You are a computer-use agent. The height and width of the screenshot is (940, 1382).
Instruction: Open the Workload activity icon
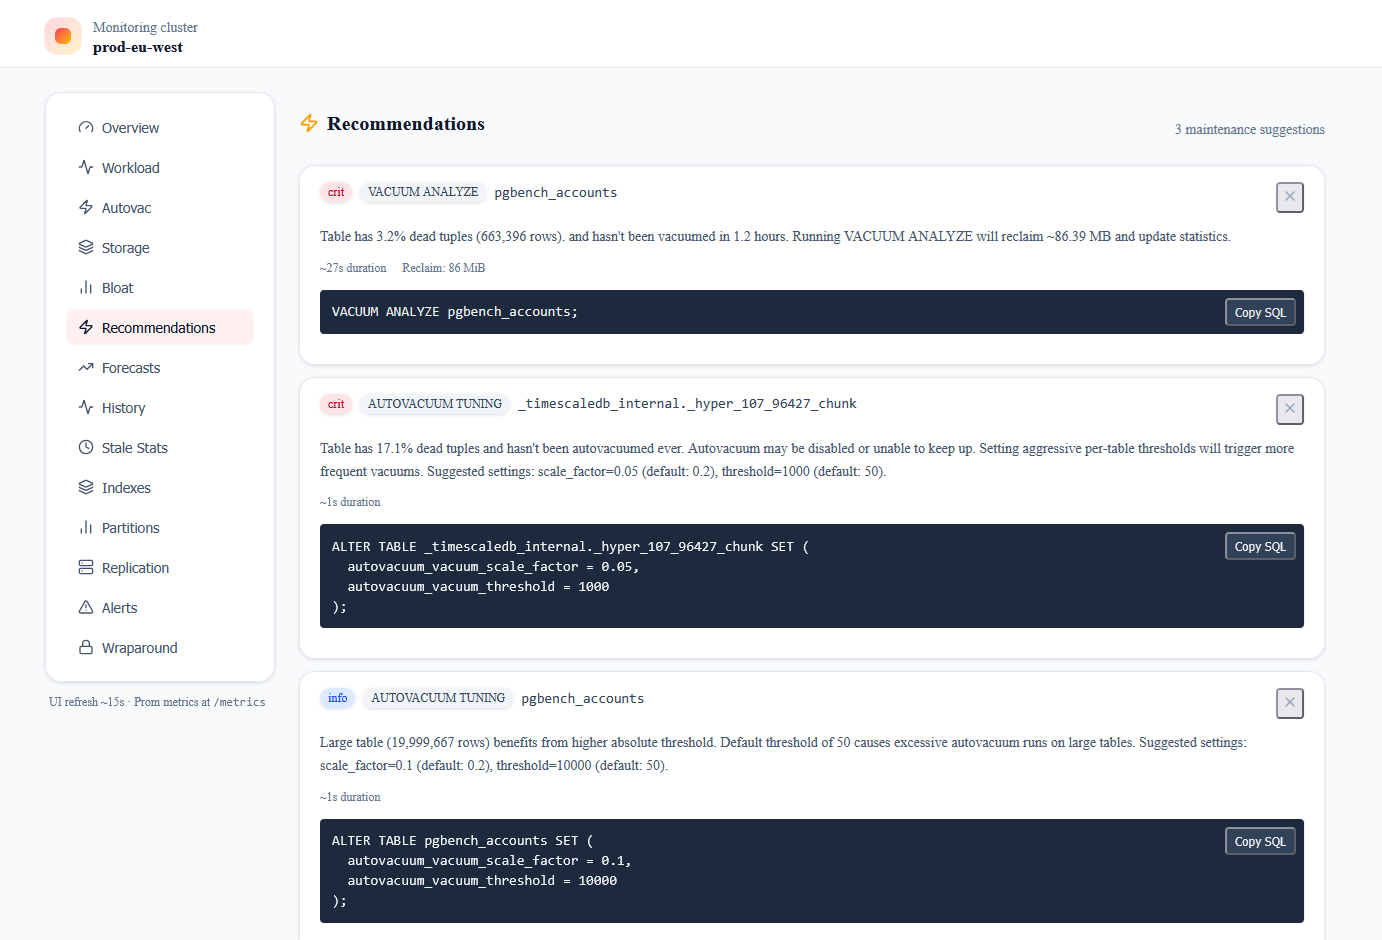click(86, 167)
